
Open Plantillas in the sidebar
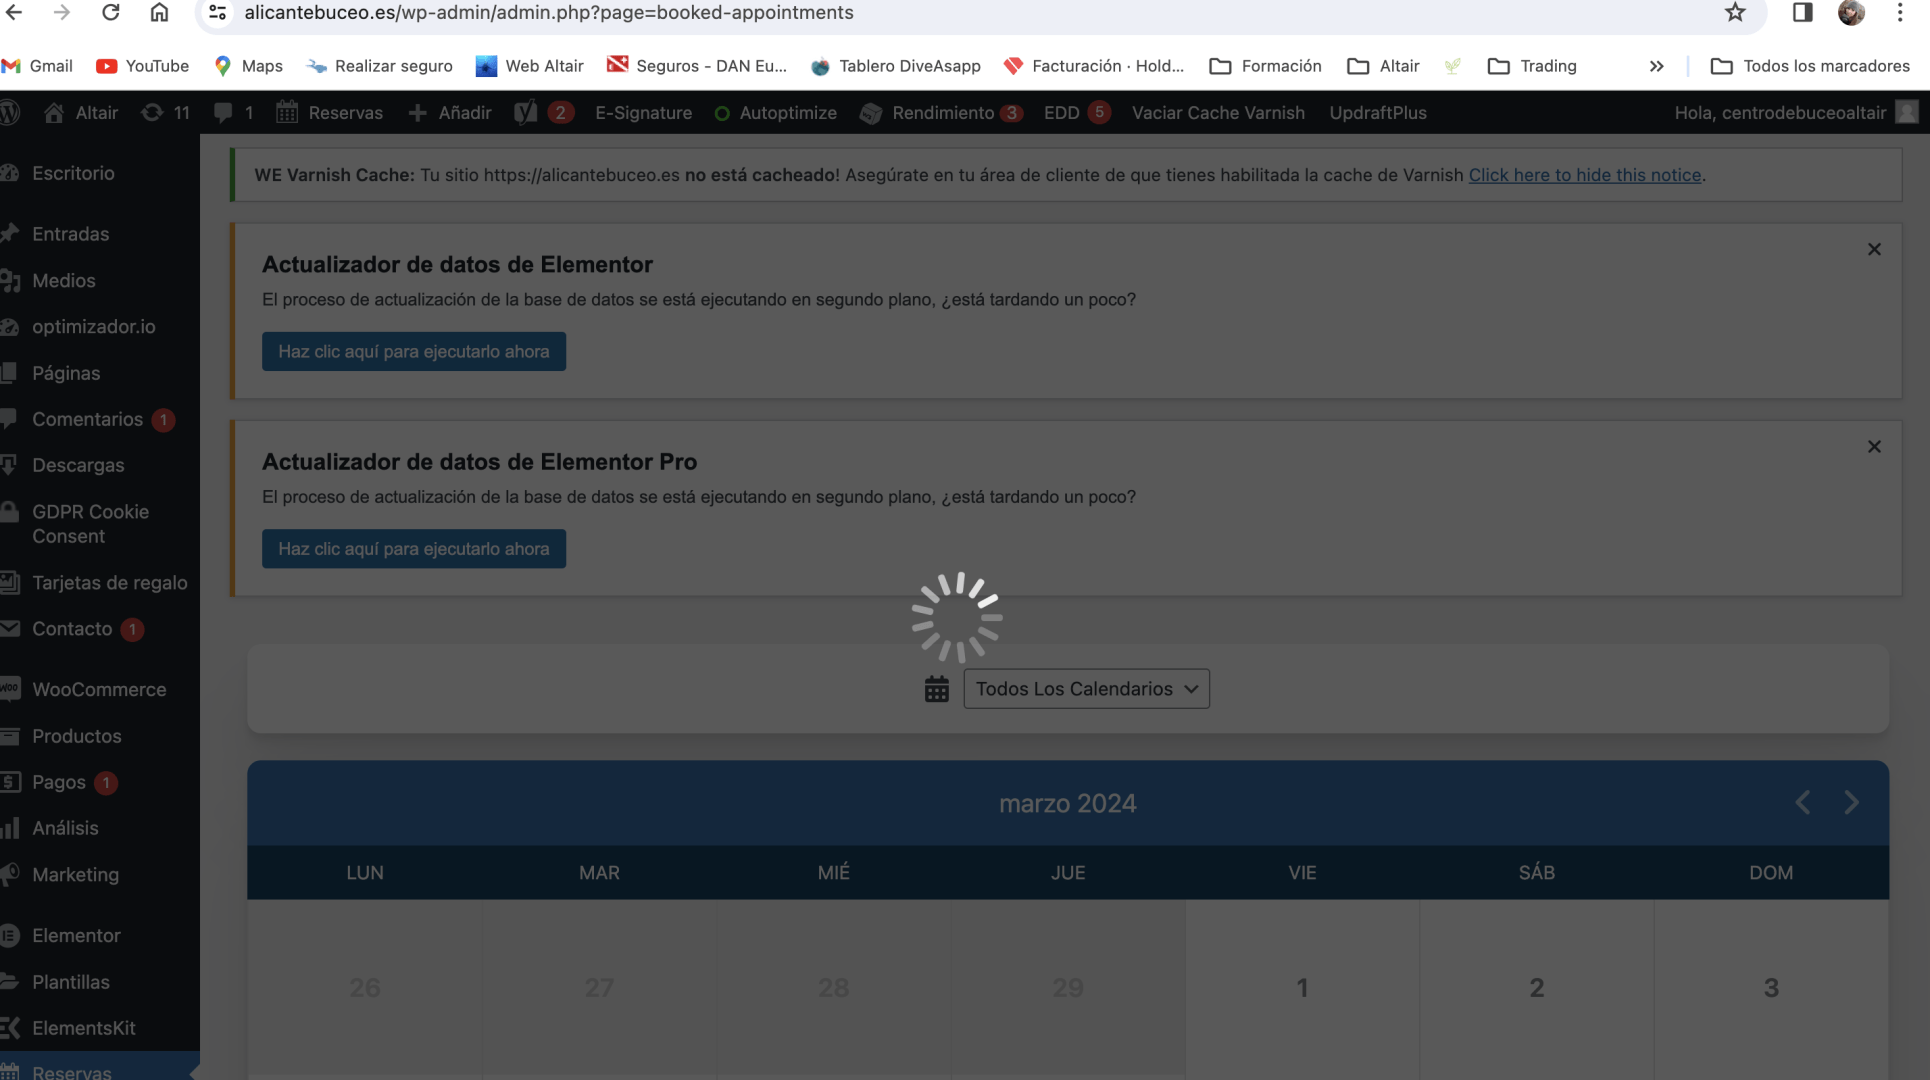70,981
